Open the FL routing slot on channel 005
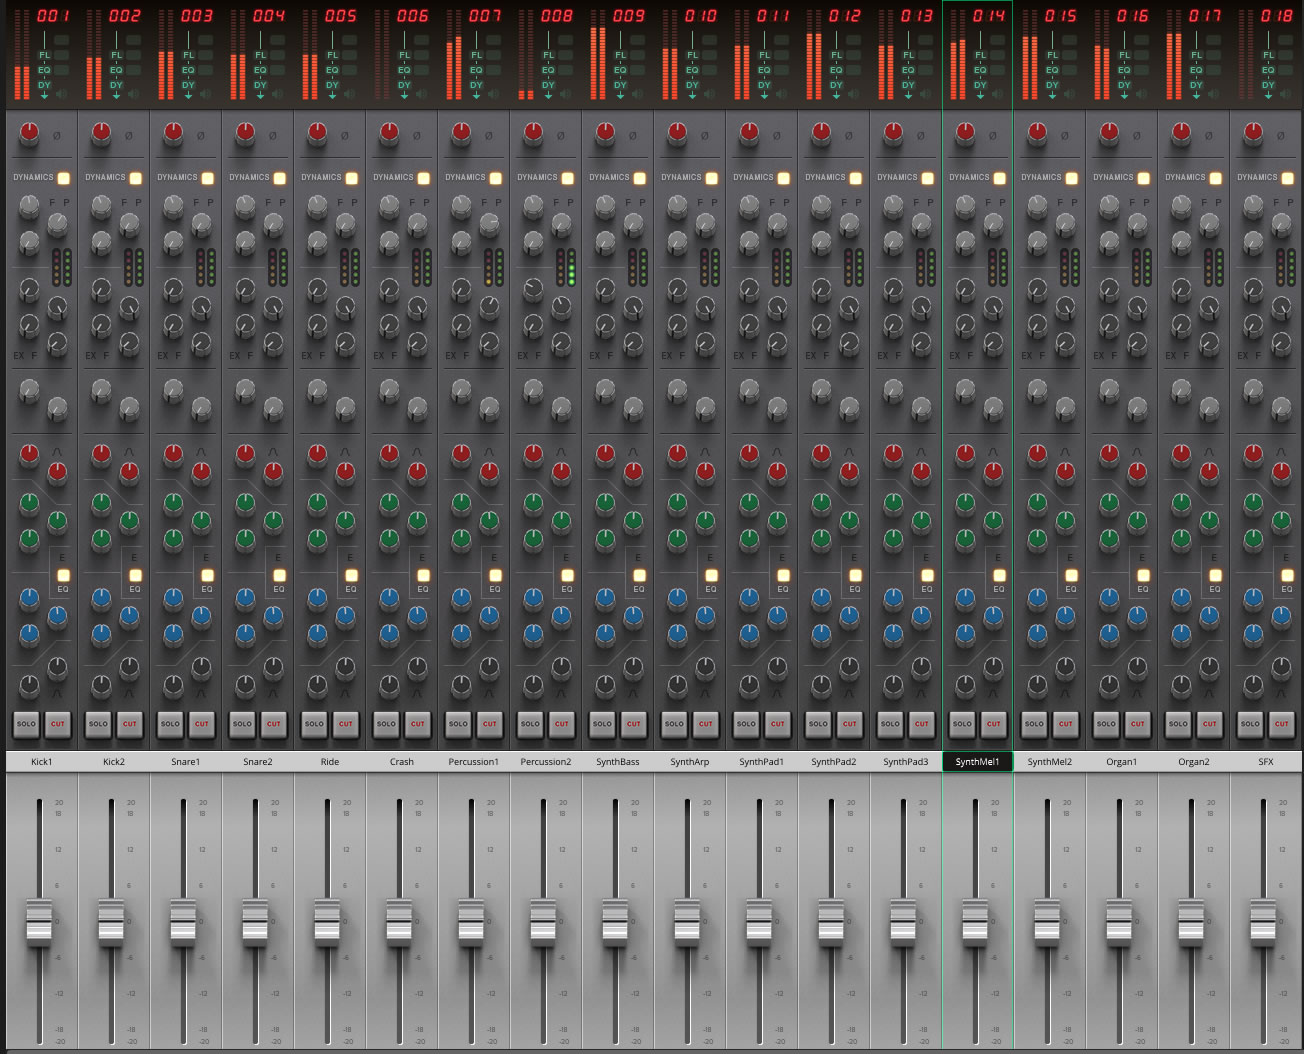 (332, 55)
